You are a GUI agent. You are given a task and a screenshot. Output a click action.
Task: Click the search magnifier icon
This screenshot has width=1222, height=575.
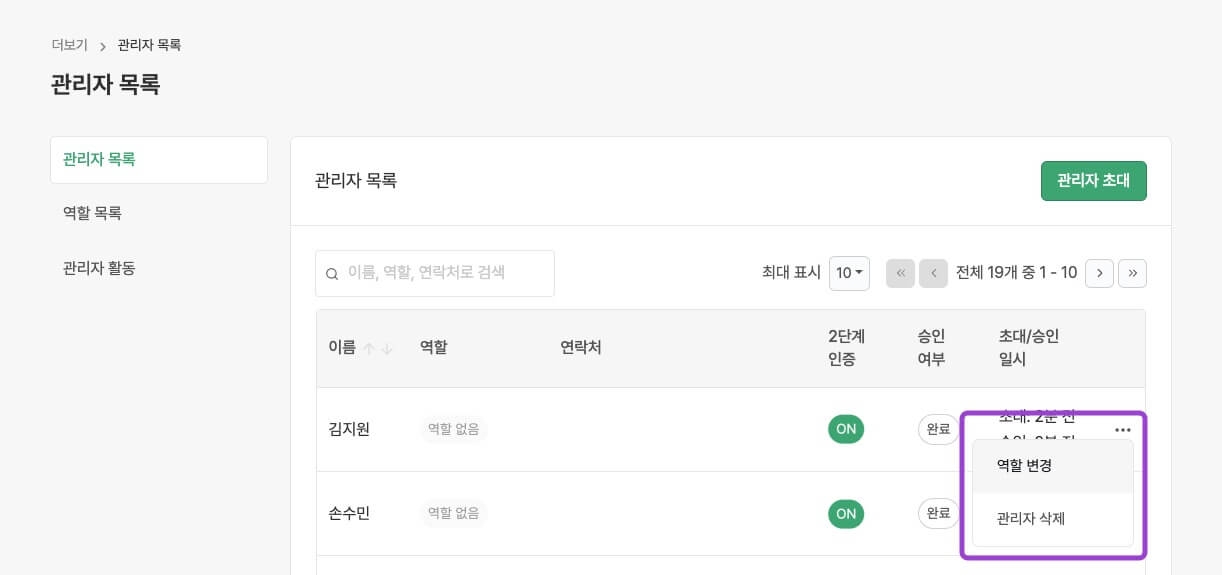(332, 273)
